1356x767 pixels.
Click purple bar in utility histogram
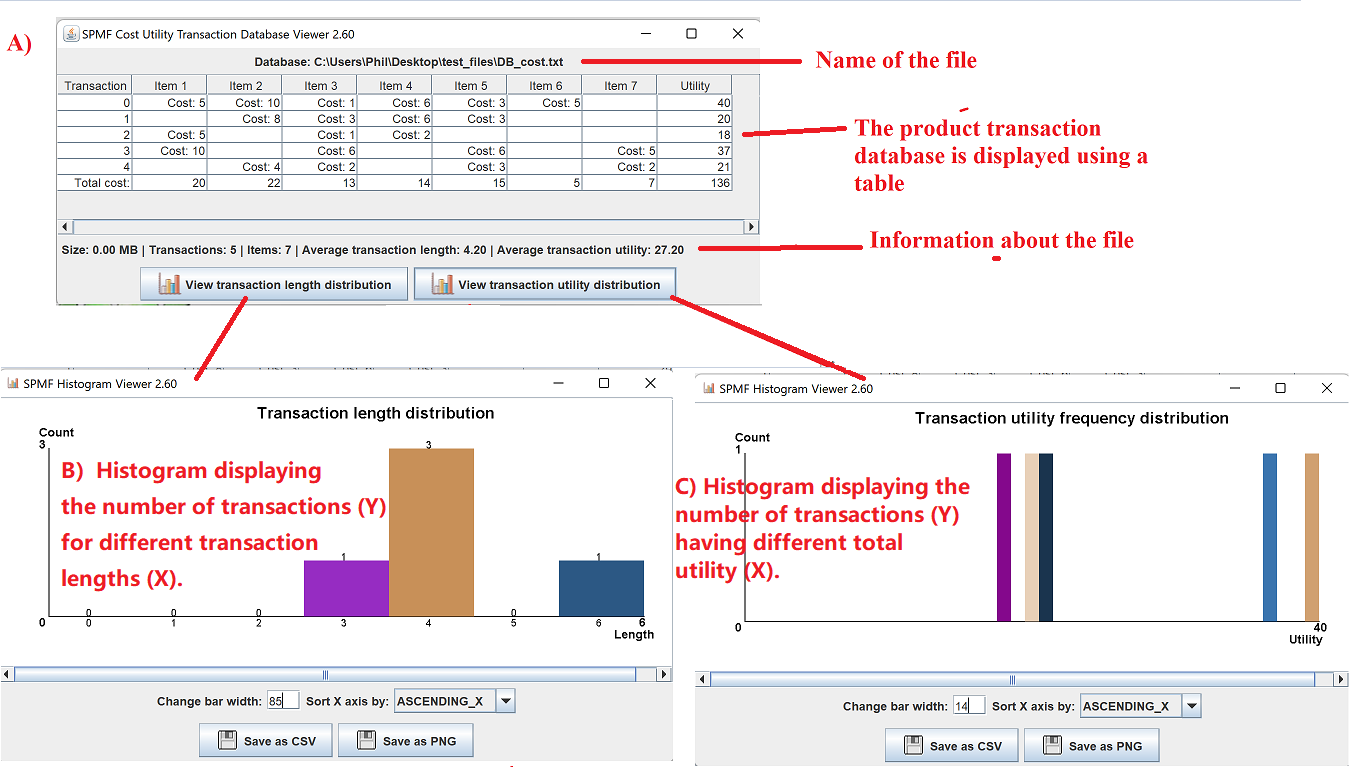coord(1004,537)
